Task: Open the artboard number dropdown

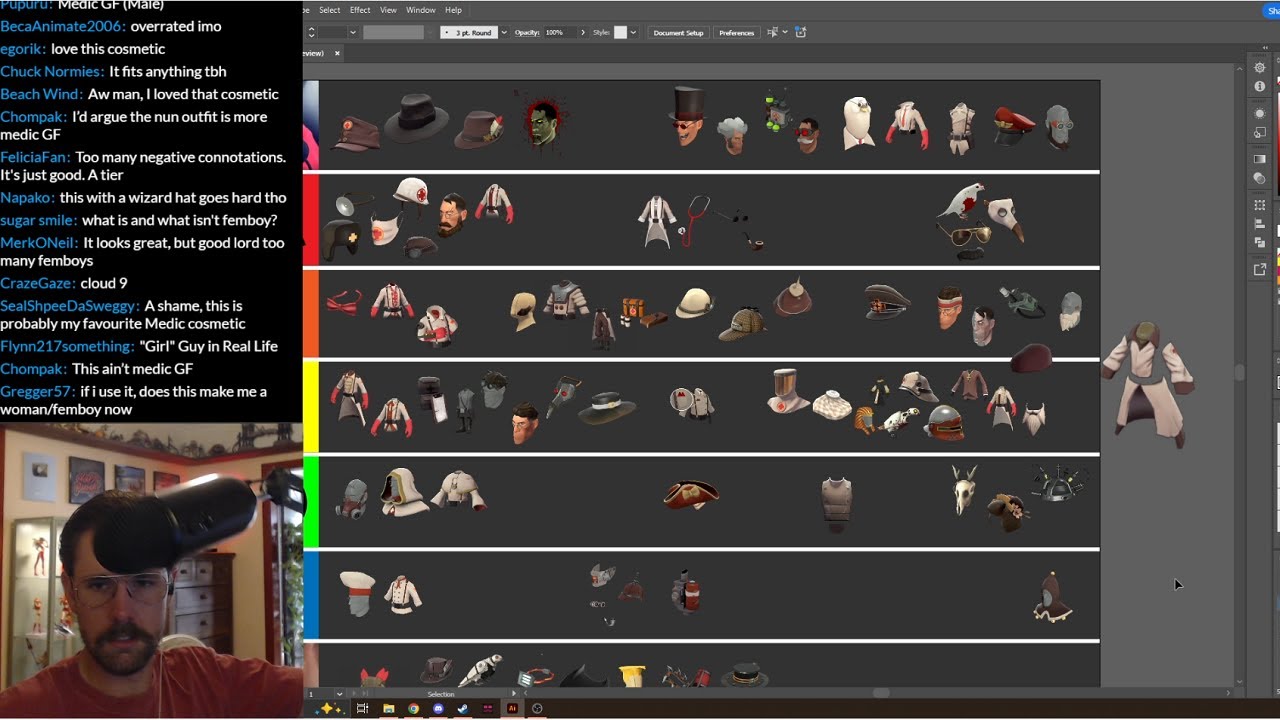Action: point(340,693)
